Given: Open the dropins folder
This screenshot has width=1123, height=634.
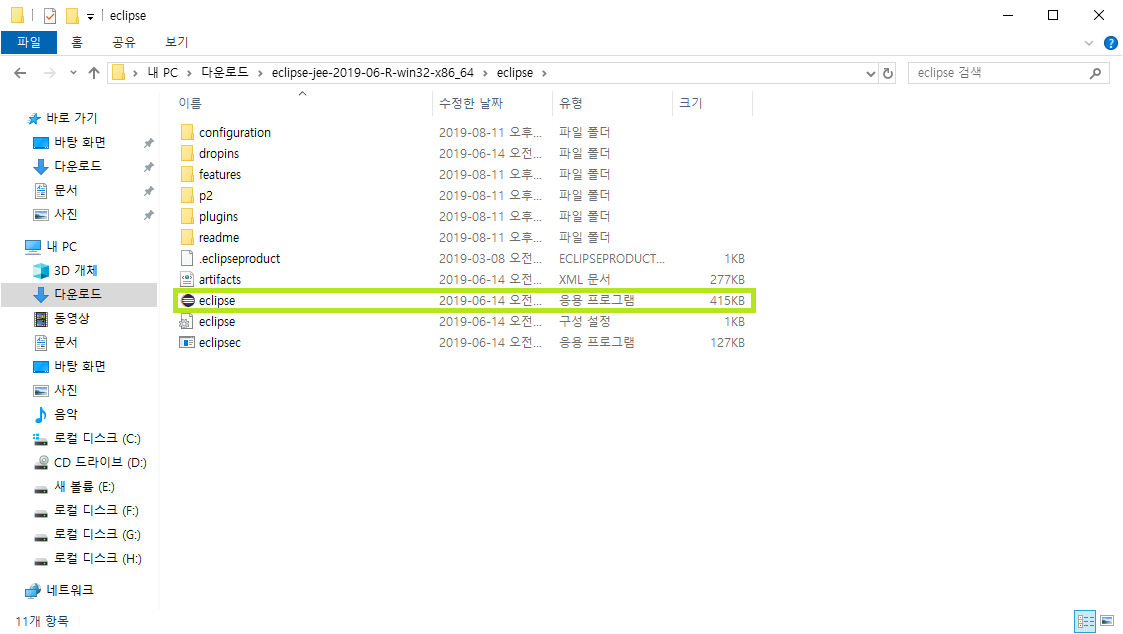Looking at the screenshot, I should [218, 153].
